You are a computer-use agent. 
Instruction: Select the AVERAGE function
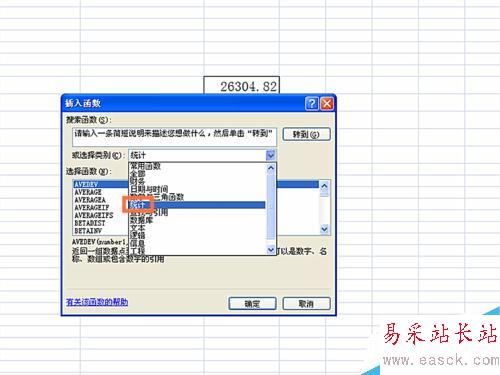click(88, 192)
